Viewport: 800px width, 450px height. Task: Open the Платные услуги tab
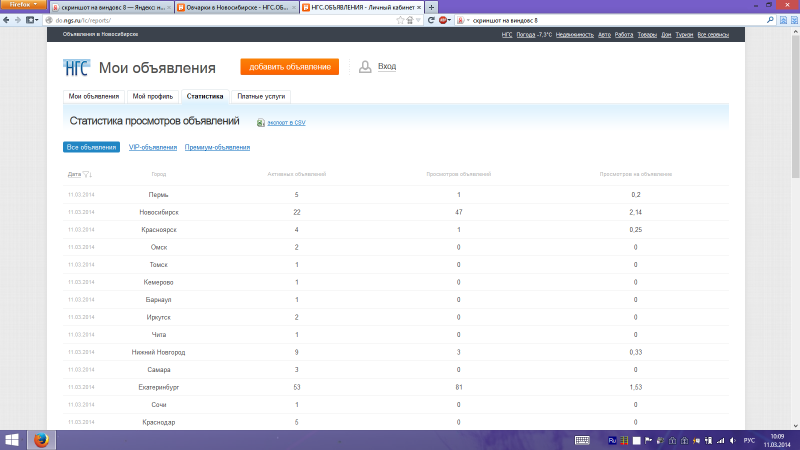point(261,96)
